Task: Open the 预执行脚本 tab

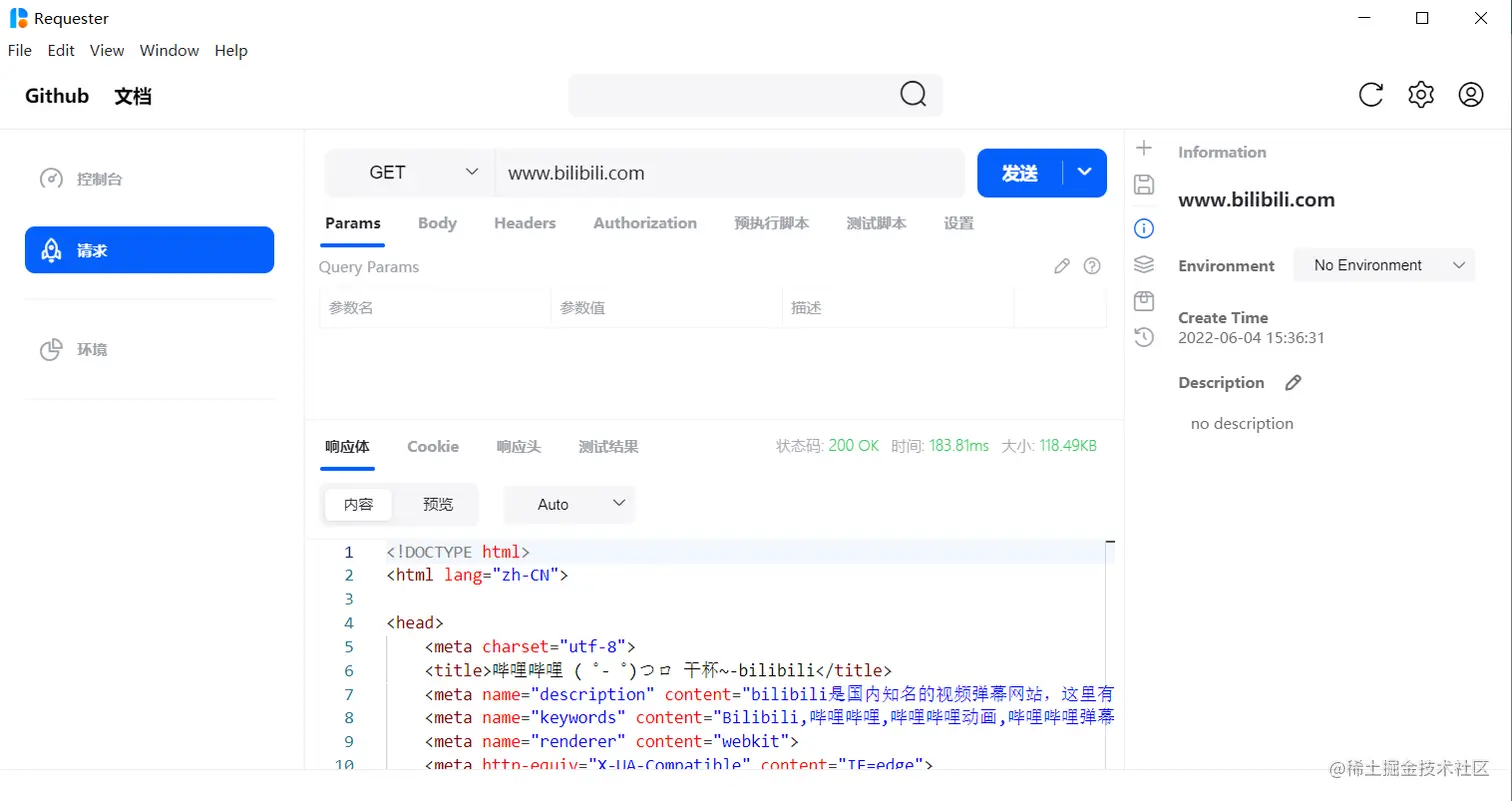Action: tap(772, 223)
